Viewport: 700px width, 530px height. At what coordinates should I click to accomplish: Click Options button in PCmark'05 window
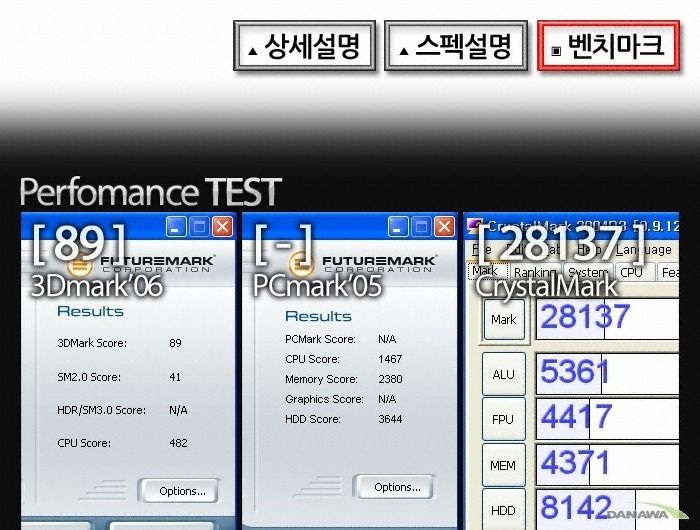coord(396,487)
